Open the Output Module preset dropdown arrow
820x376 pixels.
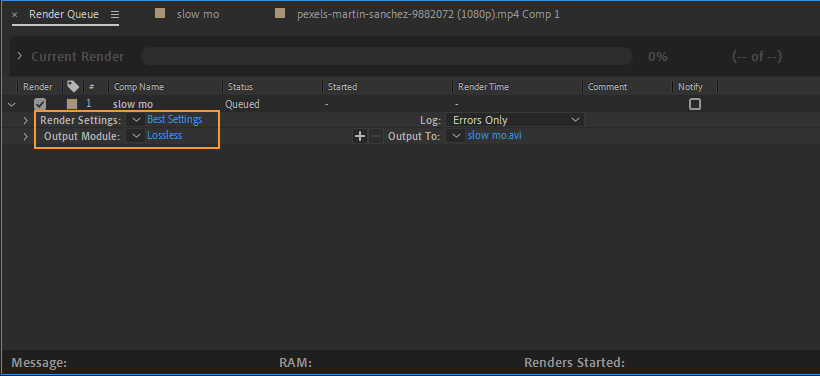(136, 136)
